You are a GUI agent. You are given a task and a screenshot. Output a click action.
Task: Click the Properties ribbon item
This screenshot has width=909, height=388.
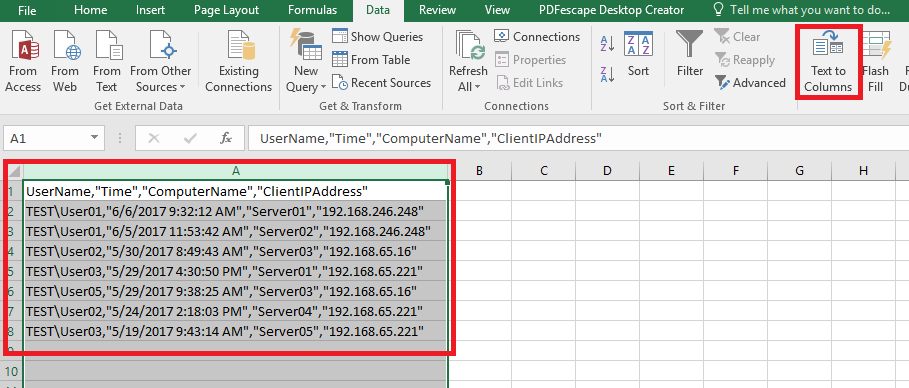tap(530, 60)
